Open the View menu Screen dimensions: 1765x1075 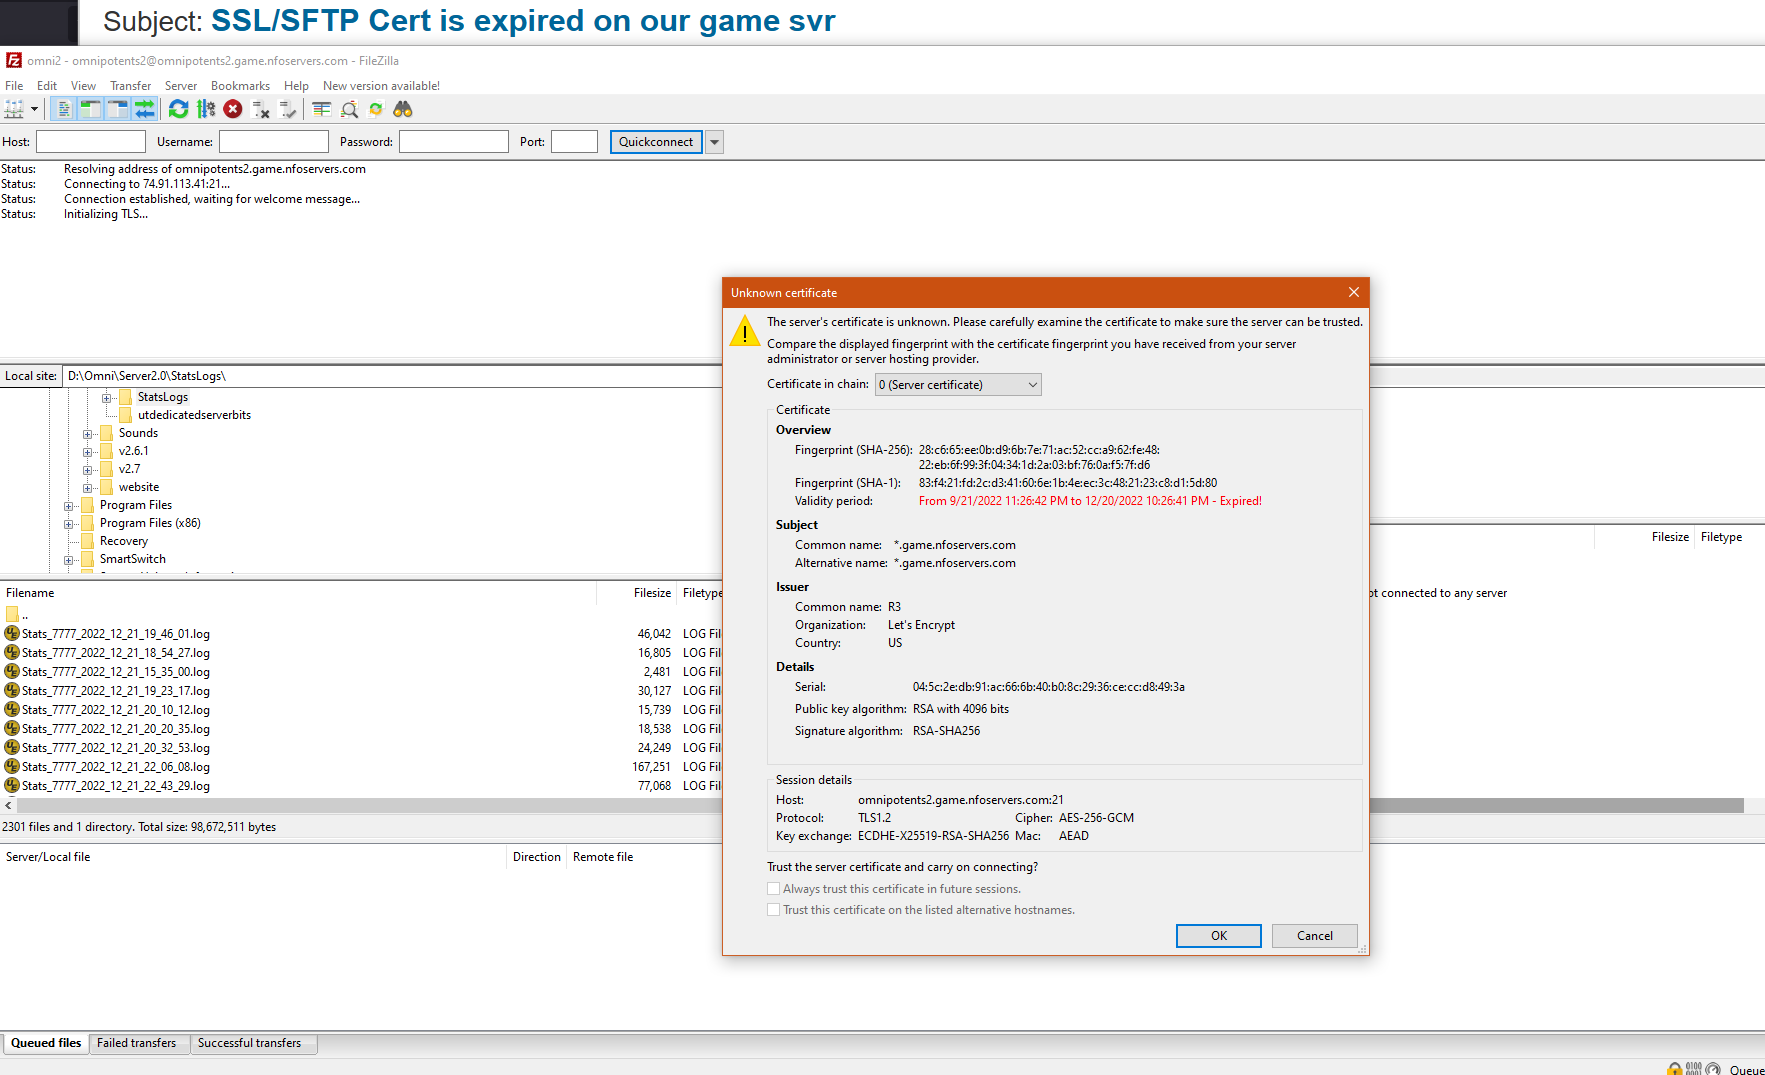(x=83, y=86)
